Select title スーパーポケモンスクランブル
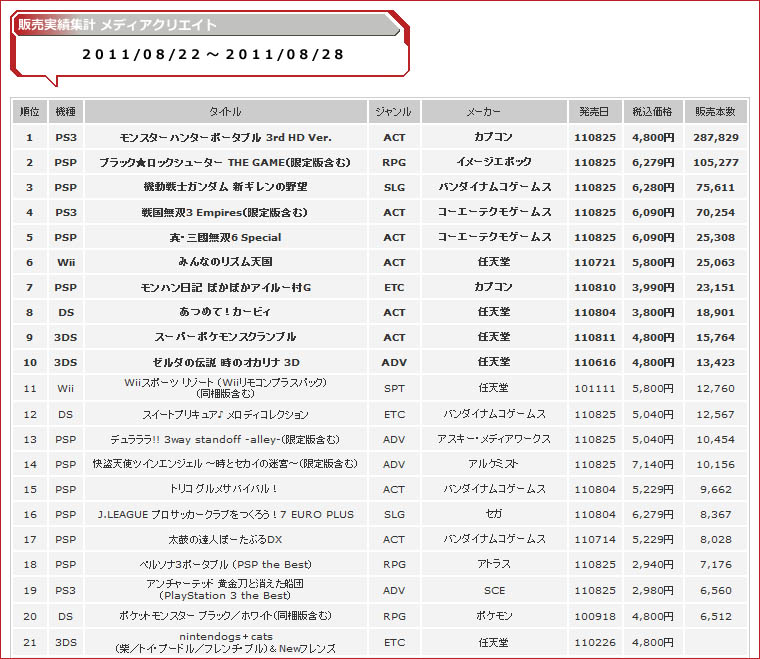This screenshot has height=659, width=760. point(225,337)
